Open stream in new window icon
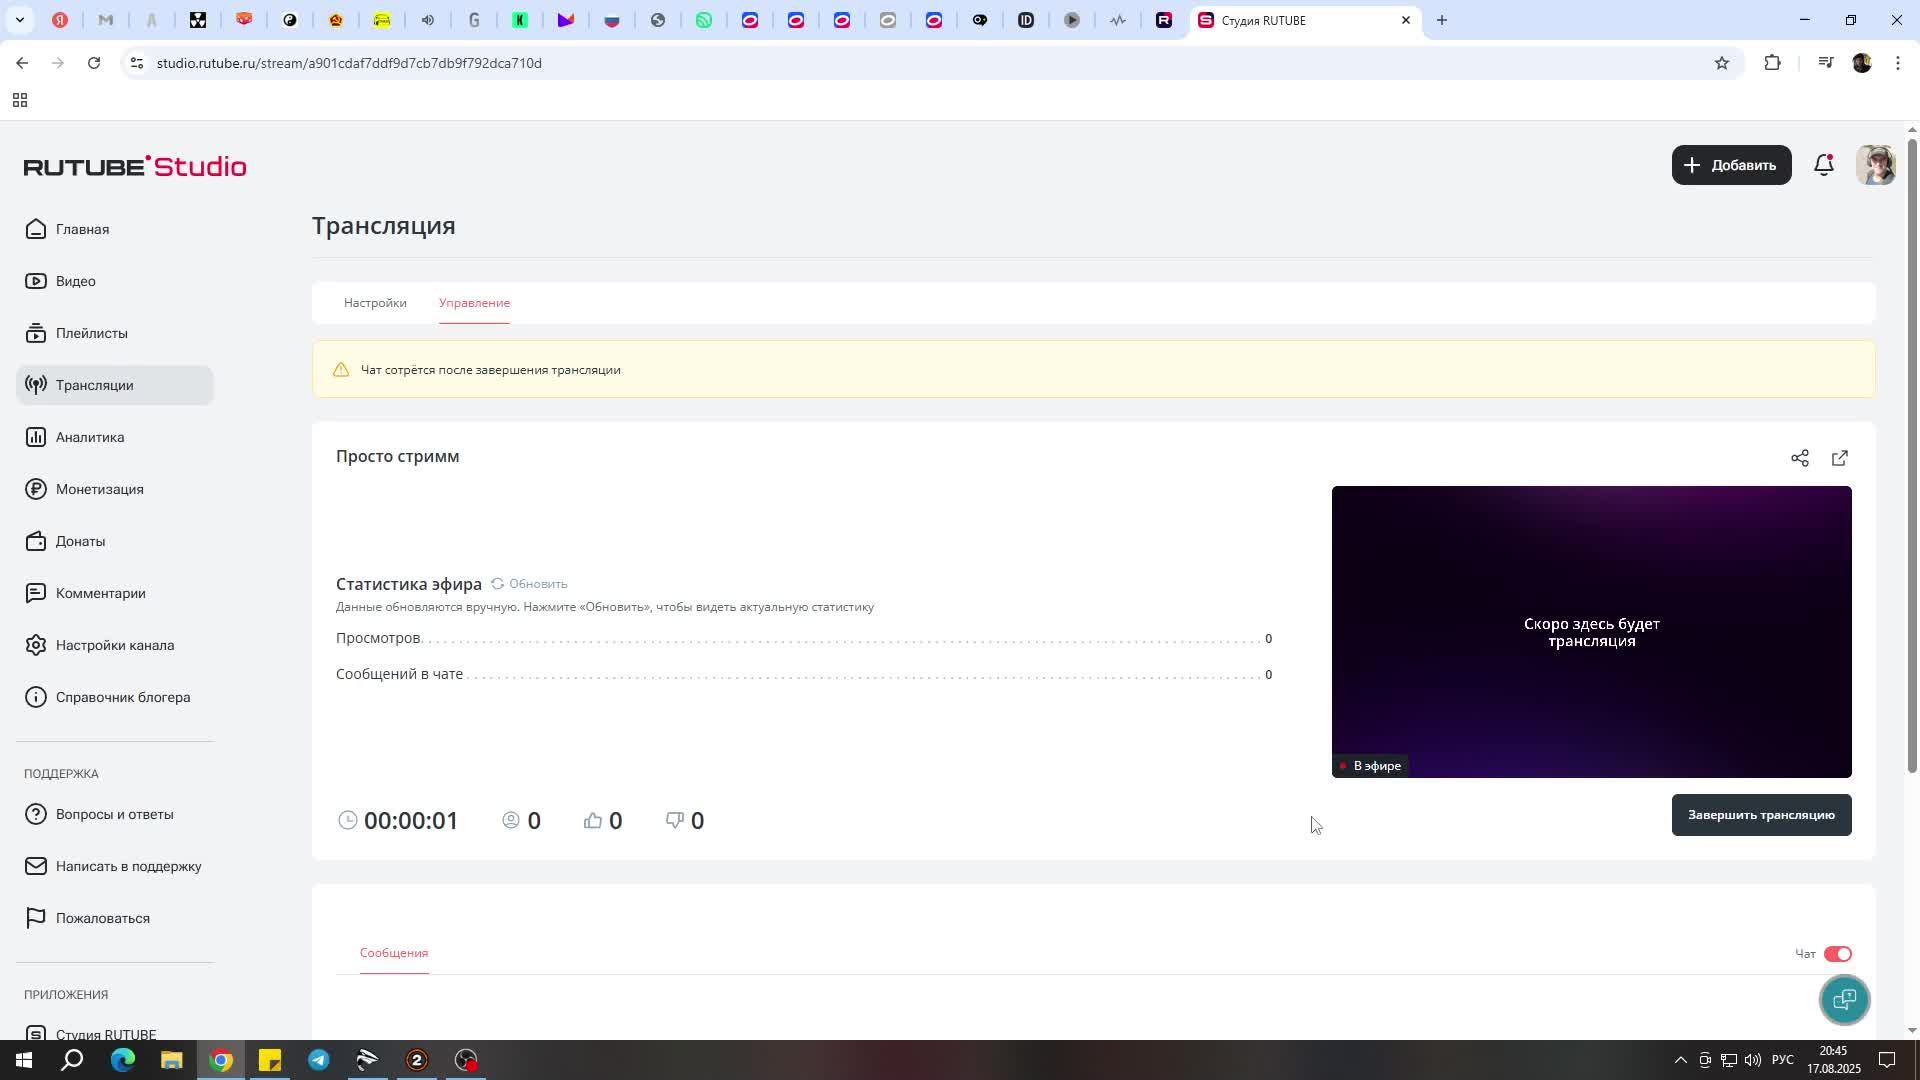This screenshot has width=1920, height=1080. 1839,458
